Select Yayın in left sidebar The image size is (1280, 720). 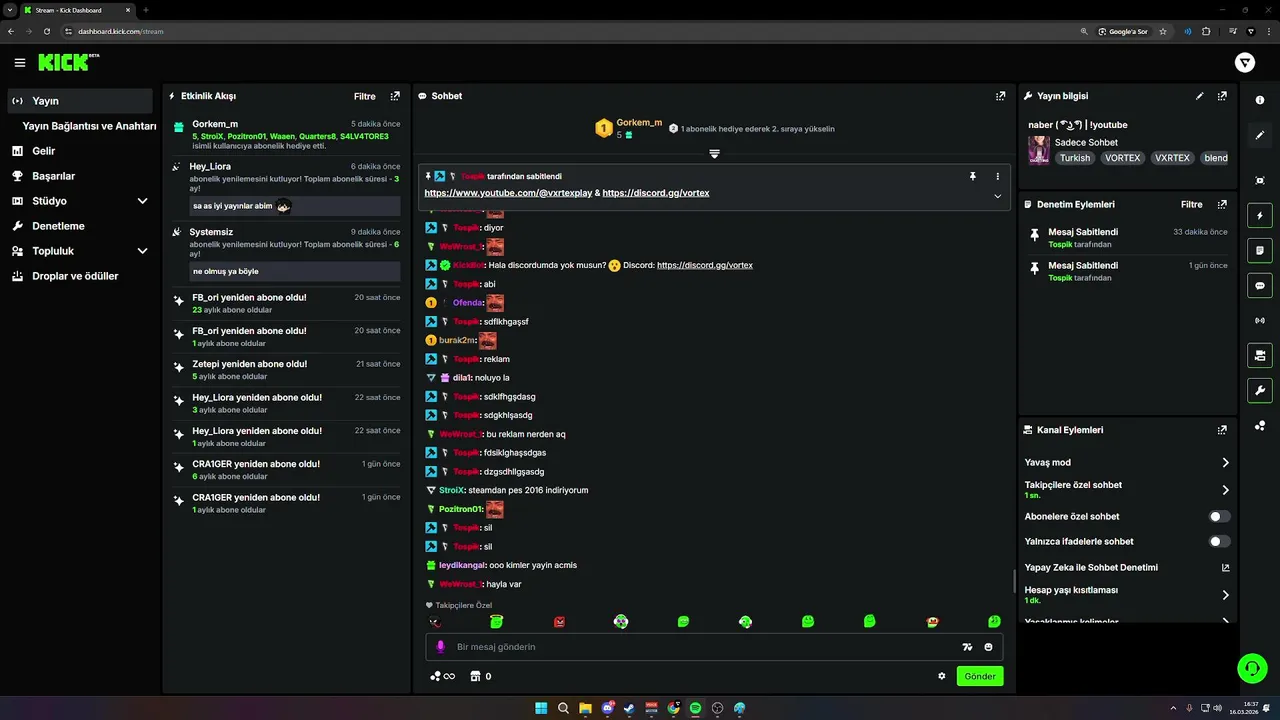(x=80, y=101)
